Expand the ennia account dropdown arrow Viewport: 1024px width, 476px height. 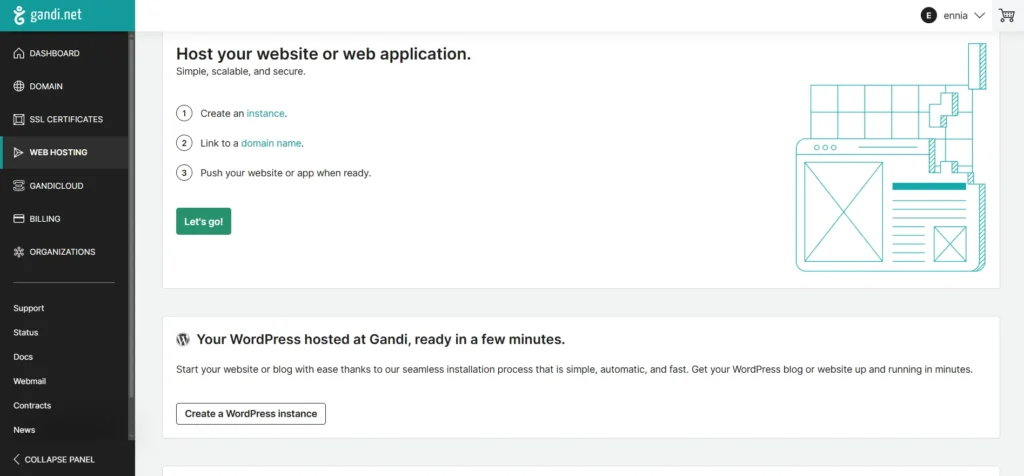coord(979,16)
